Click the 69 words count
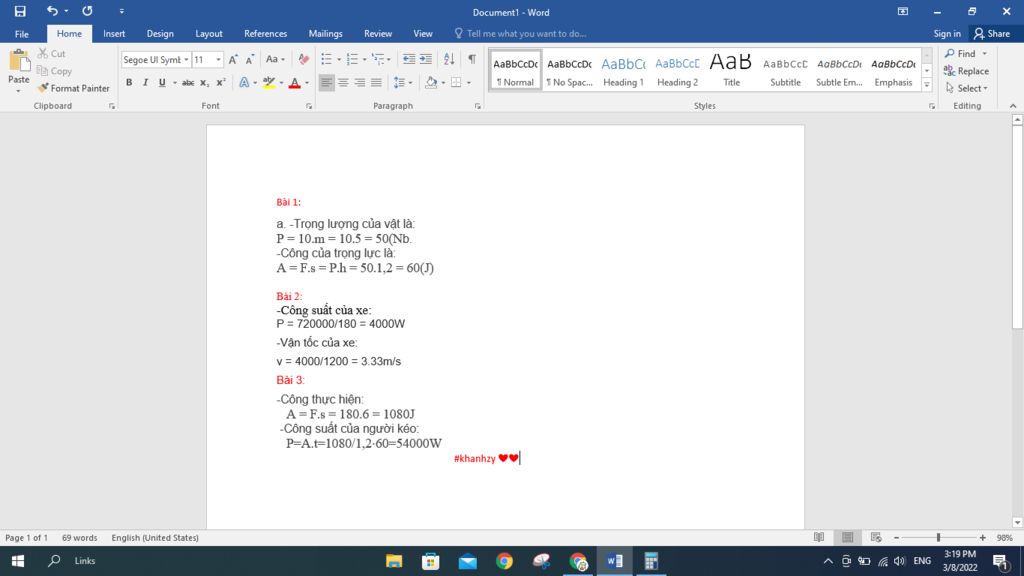1024x576 pixels. point(80,537)
